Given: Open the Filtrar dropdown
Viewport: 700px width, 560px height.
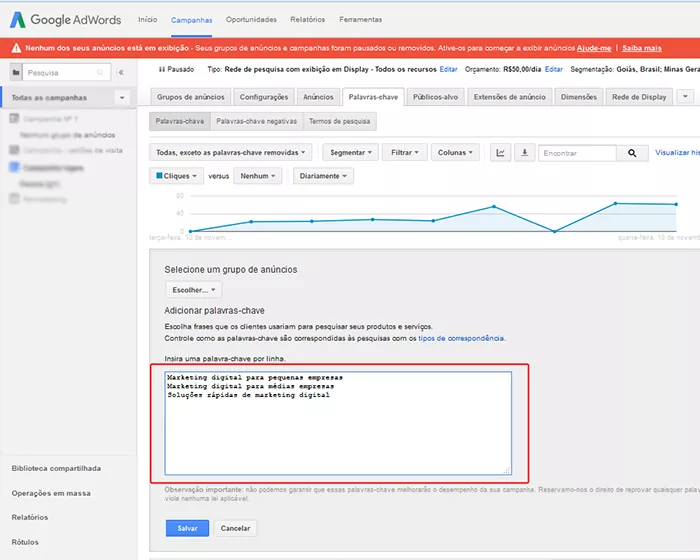Looking at the screenshot, I should (404, 152).
